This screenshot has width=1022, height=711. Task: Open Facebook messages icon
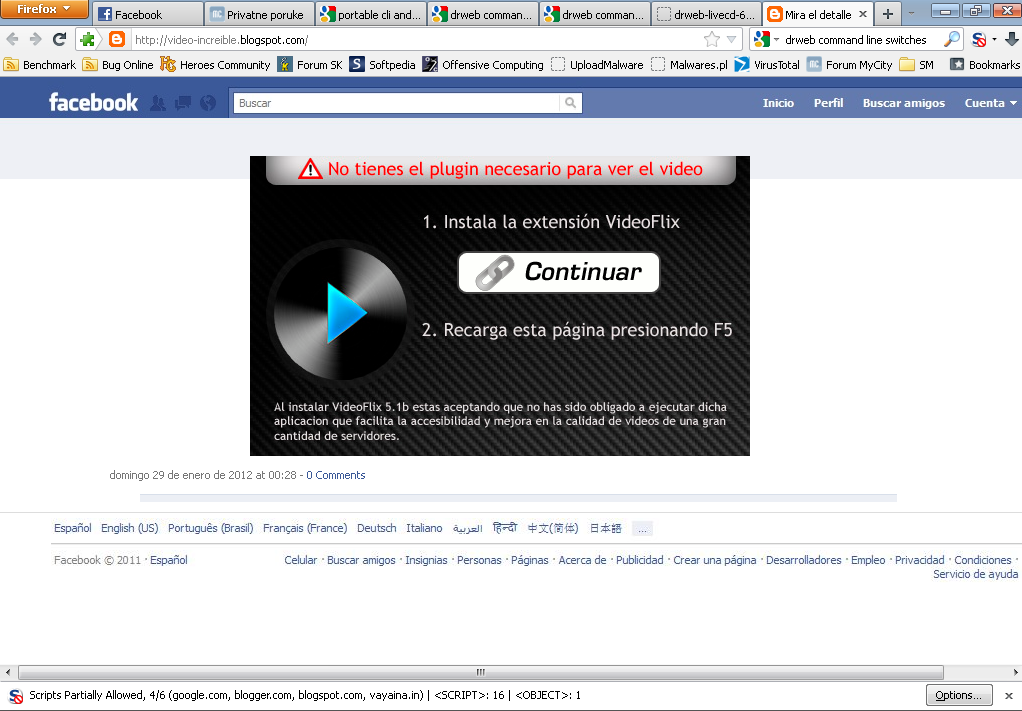(x=183, y=103)
